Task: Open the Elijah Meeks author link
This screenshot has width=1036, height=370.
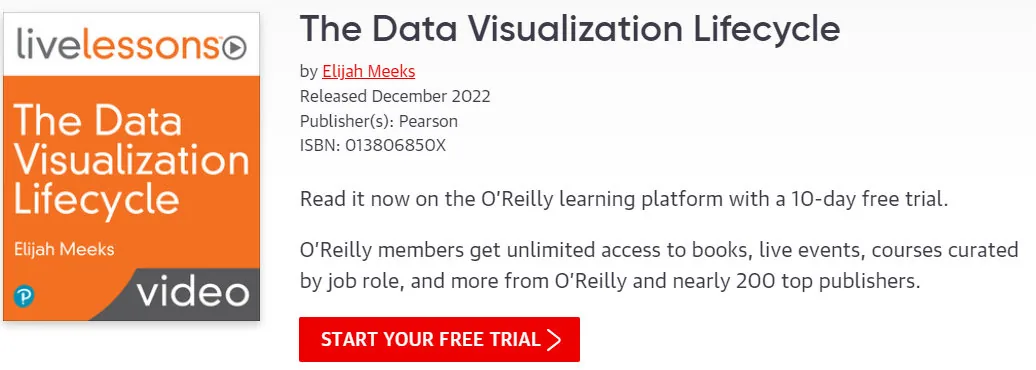Action: tap(369, 71)
